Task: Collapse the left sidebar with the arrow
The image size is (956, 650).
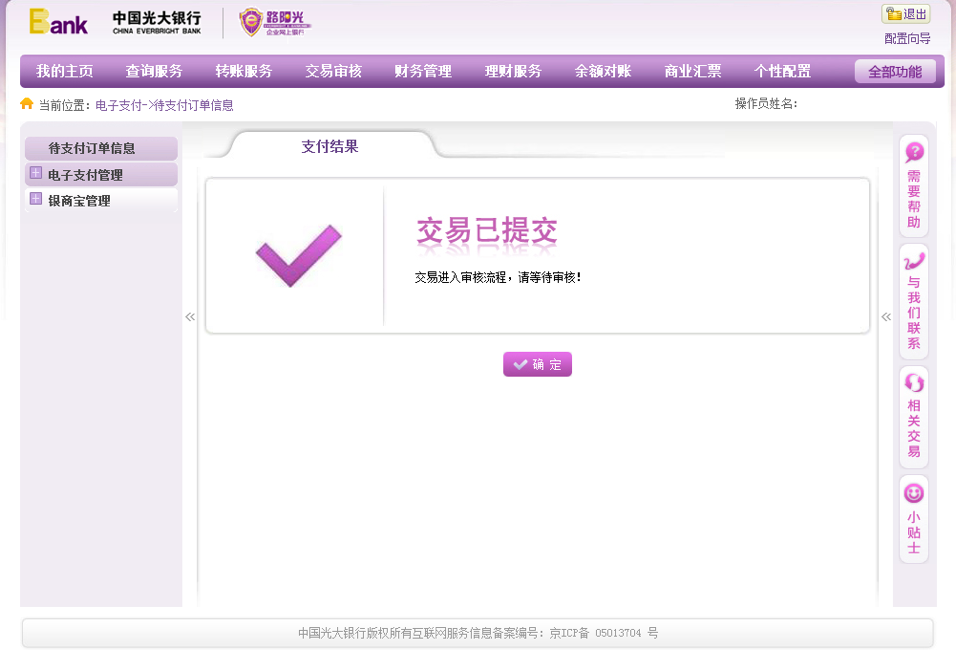Action: click(190, 316)
